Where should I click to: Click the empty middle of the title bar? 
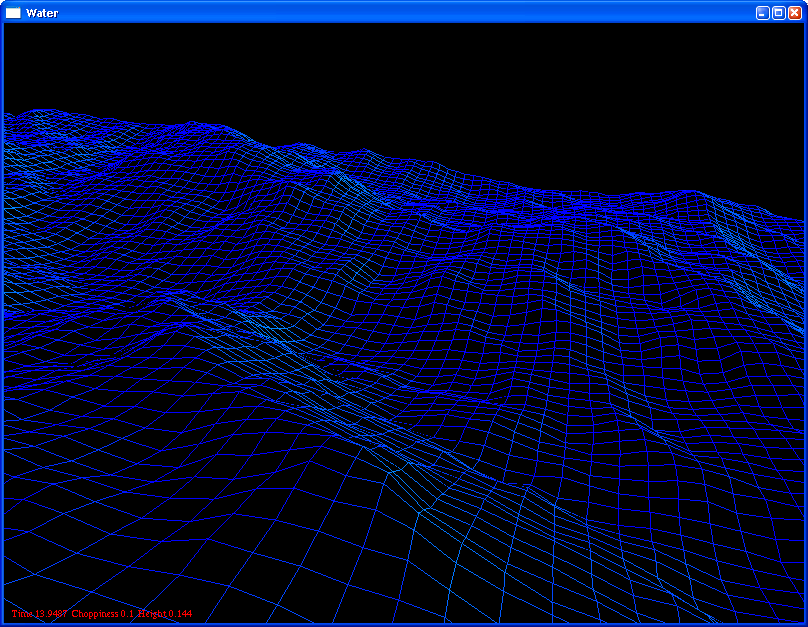coord(400,13)
